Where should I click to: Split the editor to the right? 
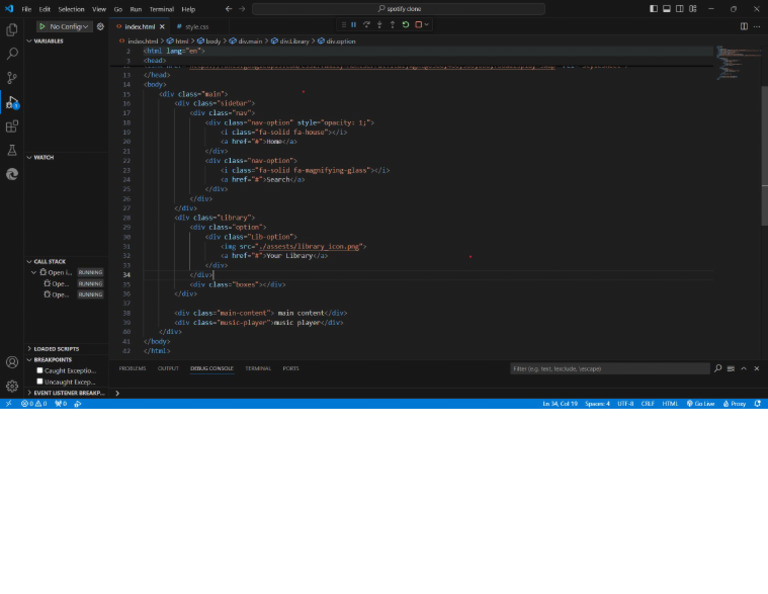pos(744,26)
